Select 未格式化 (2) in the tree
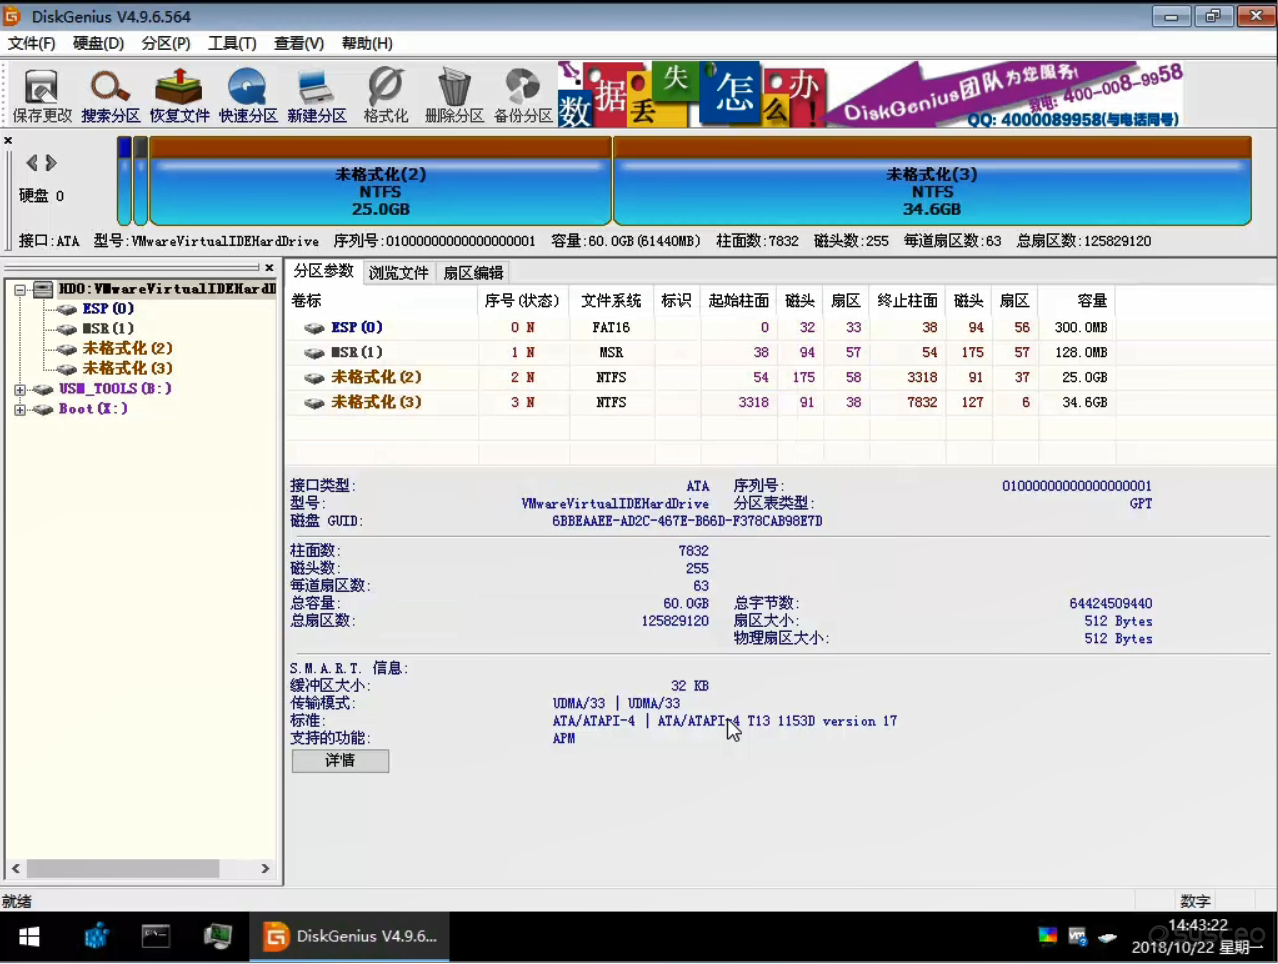Screen dimensions: 1278x964 click(127, 348)
